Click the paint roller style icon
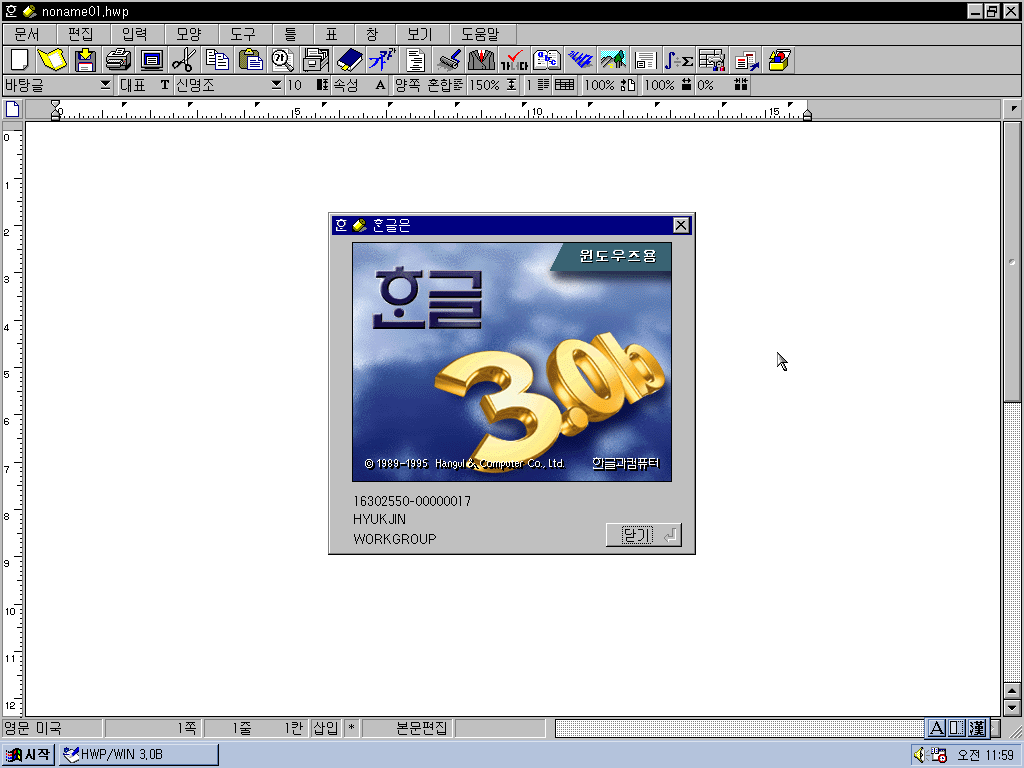The image size is (1024, 768). point(449,60)
